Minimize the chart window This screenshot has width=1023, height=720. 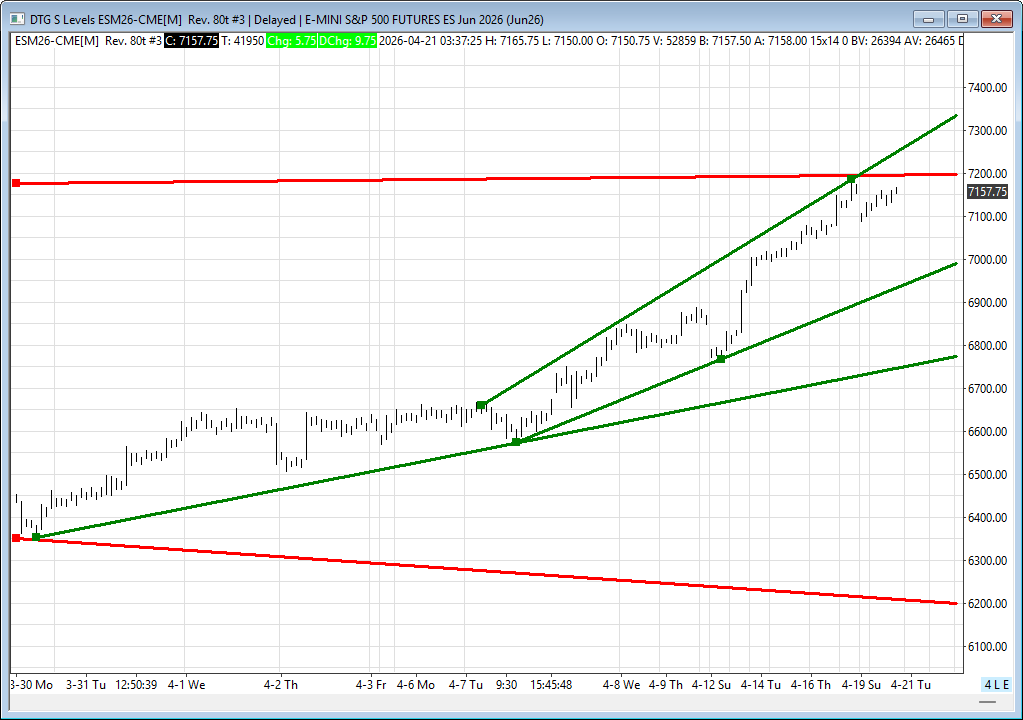tap(929, 18)
